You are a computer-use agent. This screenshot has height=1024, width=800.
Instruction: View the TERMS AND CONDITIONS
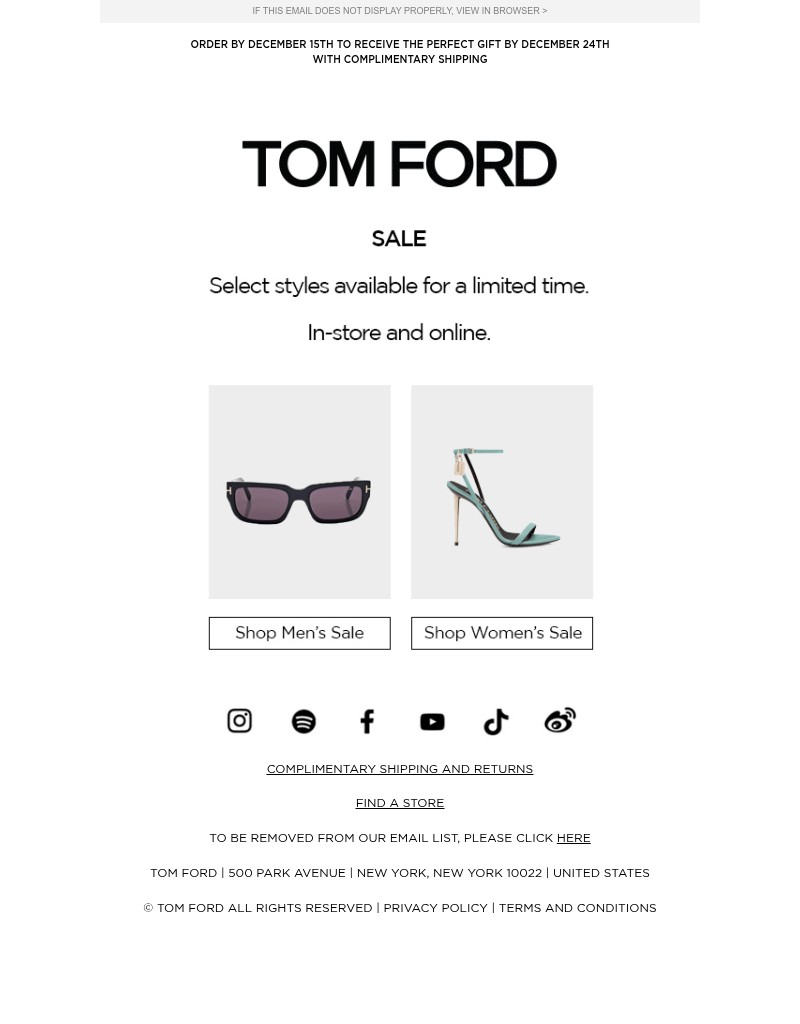(x=577, y=908)
